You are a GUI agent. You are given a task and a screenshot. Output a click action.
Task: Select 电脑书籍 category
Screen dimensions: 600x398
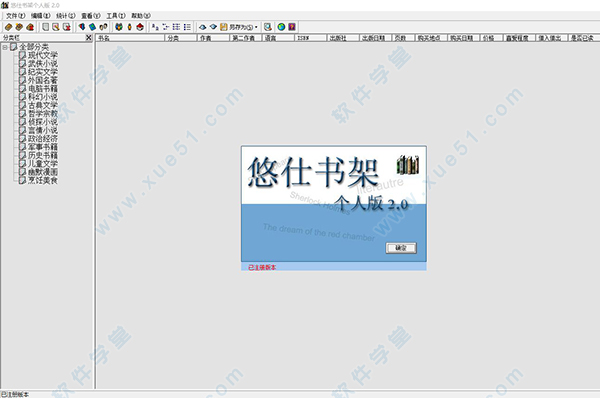coord(42,89)
